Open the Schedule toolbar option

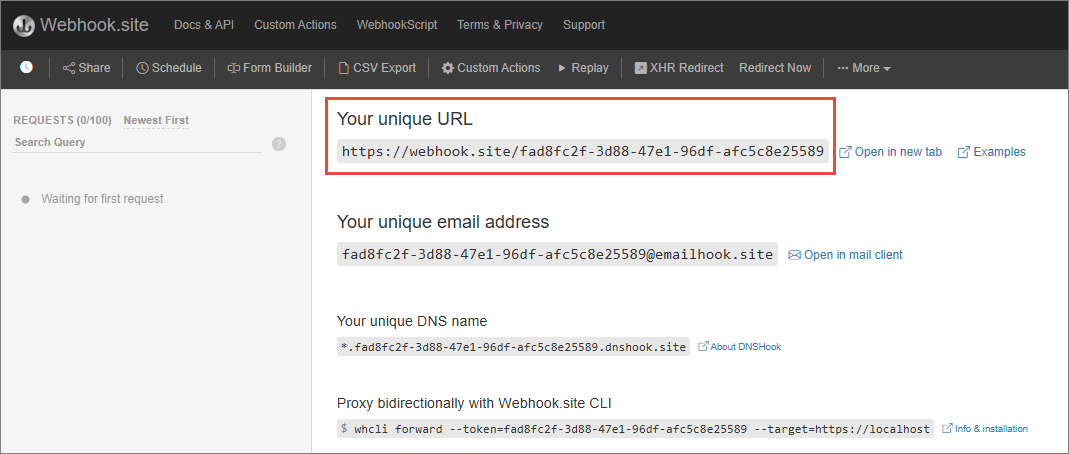(169, 68)
